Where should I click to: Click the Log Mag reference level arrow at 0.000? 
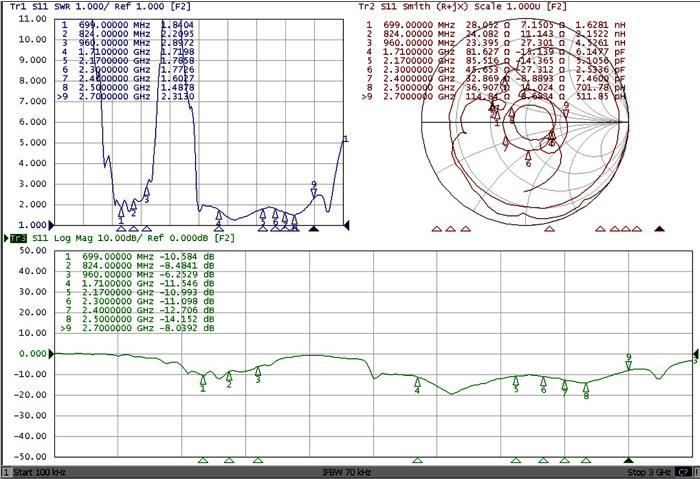48,353
